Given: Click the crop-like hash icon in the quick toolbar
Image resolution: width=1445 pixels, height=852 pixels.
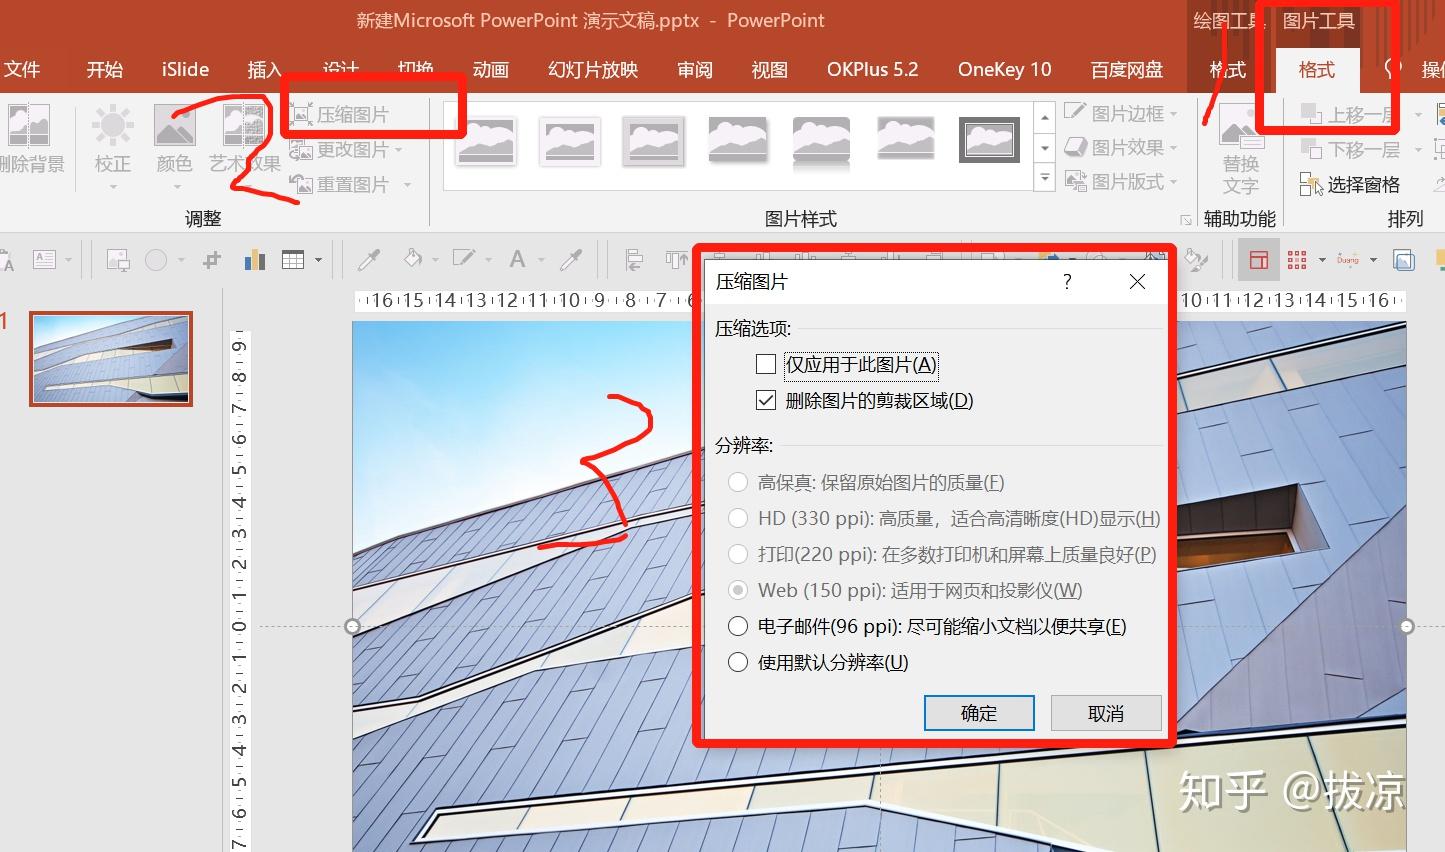Looking at the screenshot, I should 211,260.
